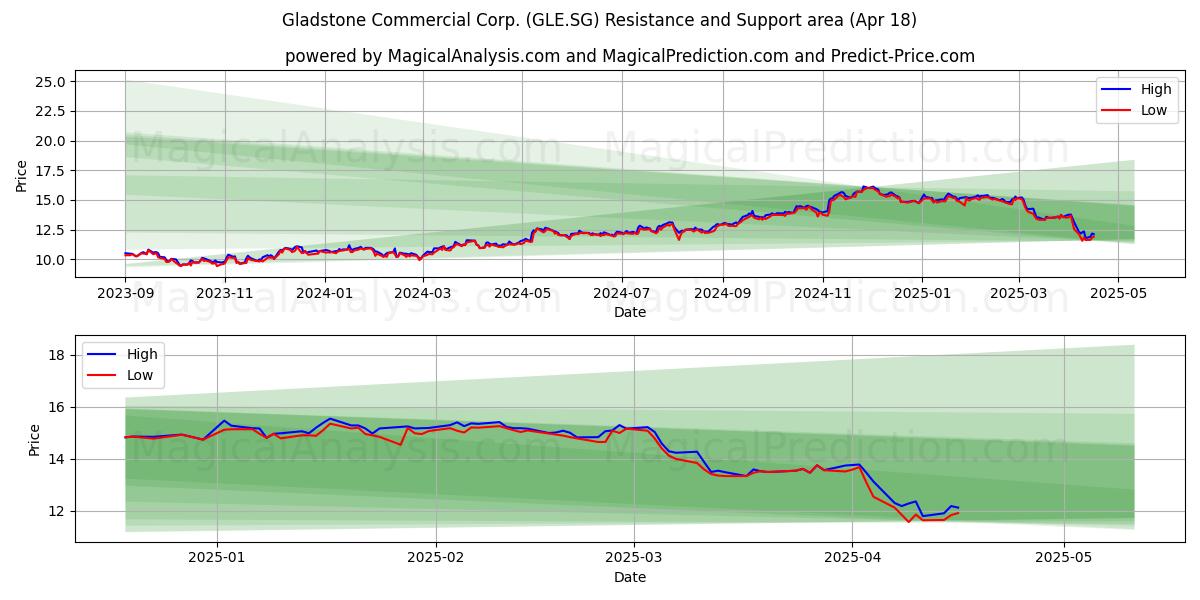
Task: Click the 18 tick on bottom chart
Action: pyautogui.click(x=57, y=355)
